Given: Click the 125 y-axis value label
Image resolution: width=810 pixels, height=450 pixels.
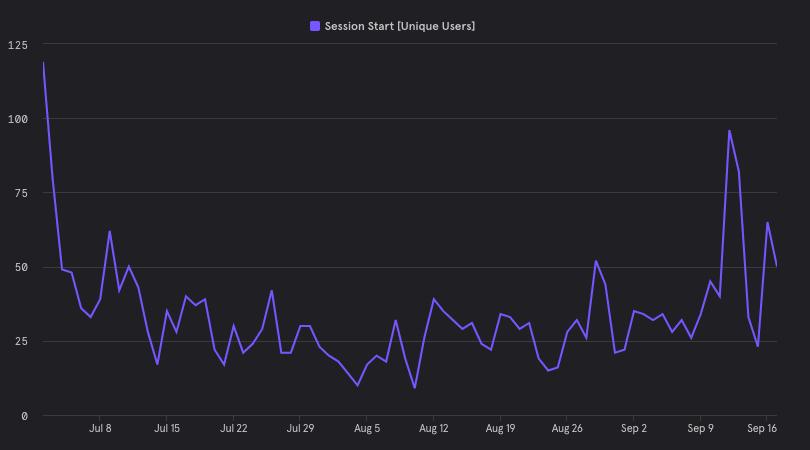Looking at the screenshot, I should tap(17, 45).
